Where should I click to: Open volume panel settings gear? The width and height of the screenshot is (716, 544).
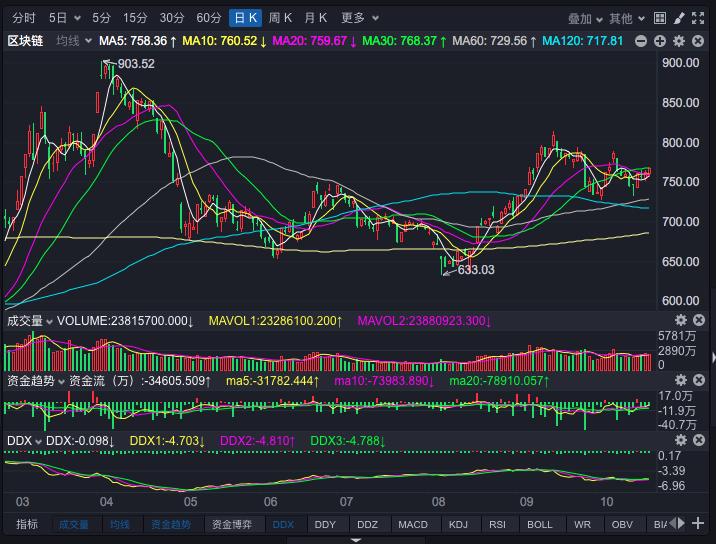680,320
